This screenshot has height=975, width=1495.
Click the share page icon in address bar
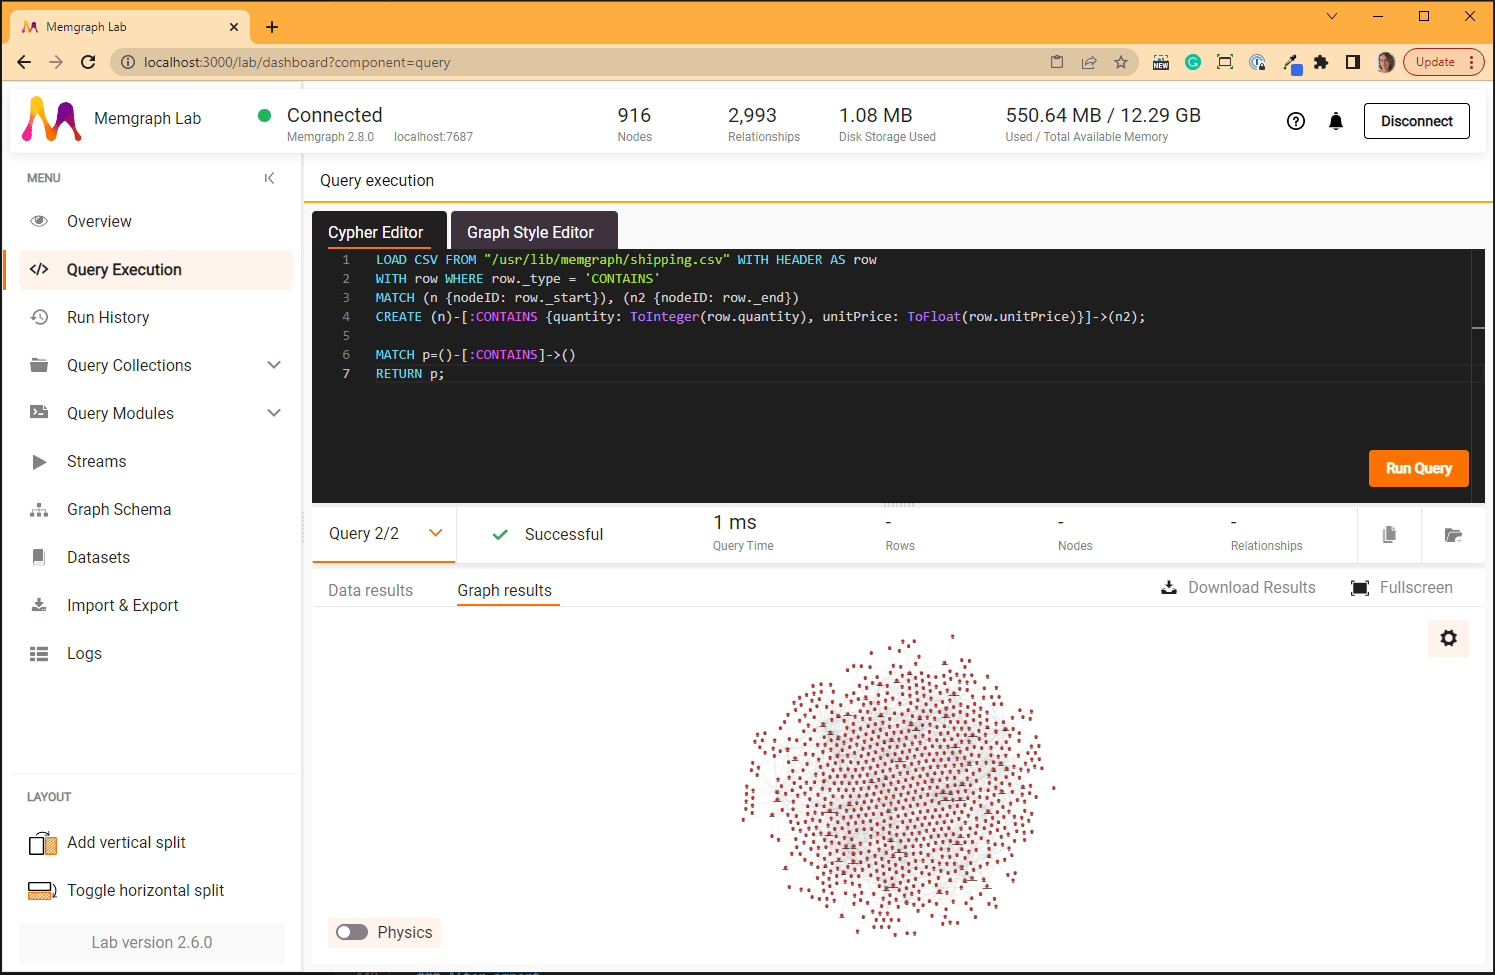coord(1089,62)
